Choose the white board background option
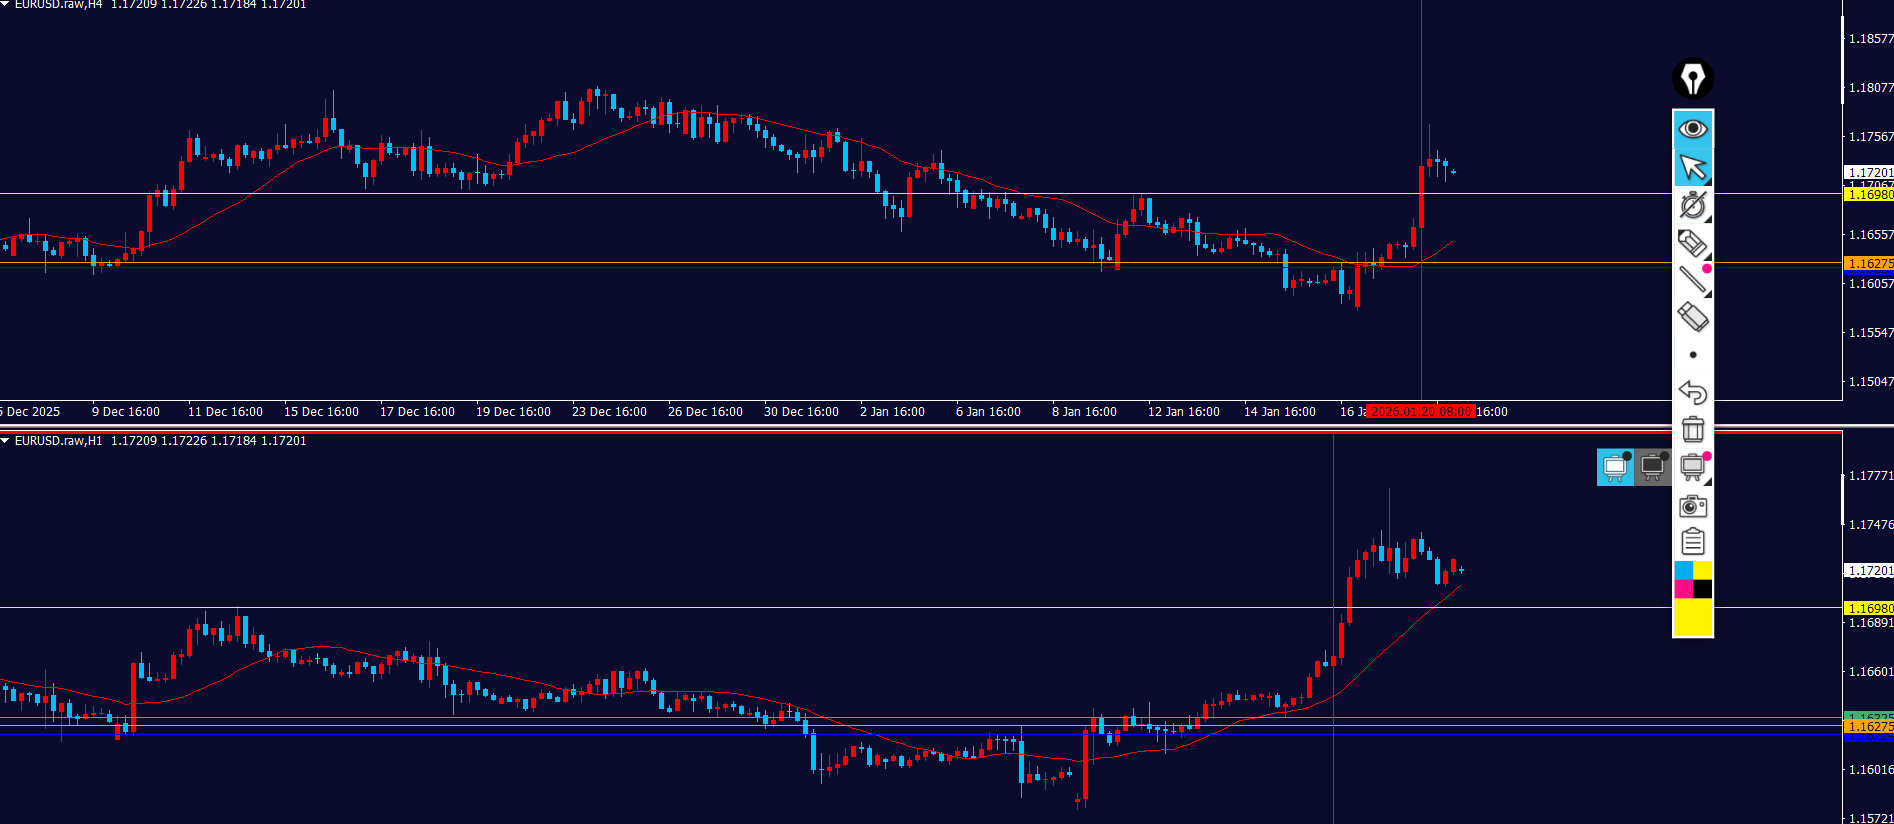The image size is (1894, 824). tap(1615, 467)
